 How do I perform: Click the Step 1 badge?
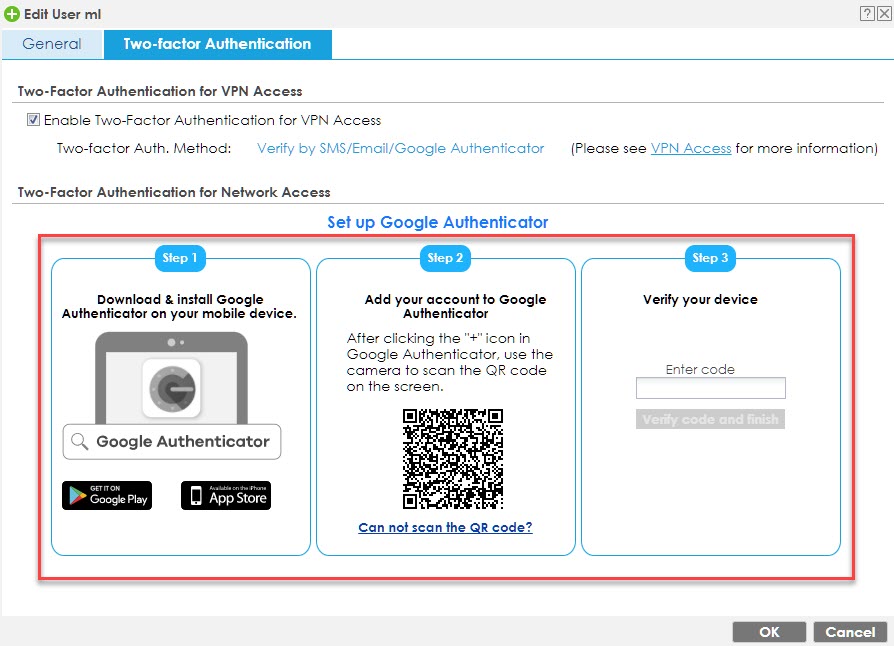click(180, 258)
